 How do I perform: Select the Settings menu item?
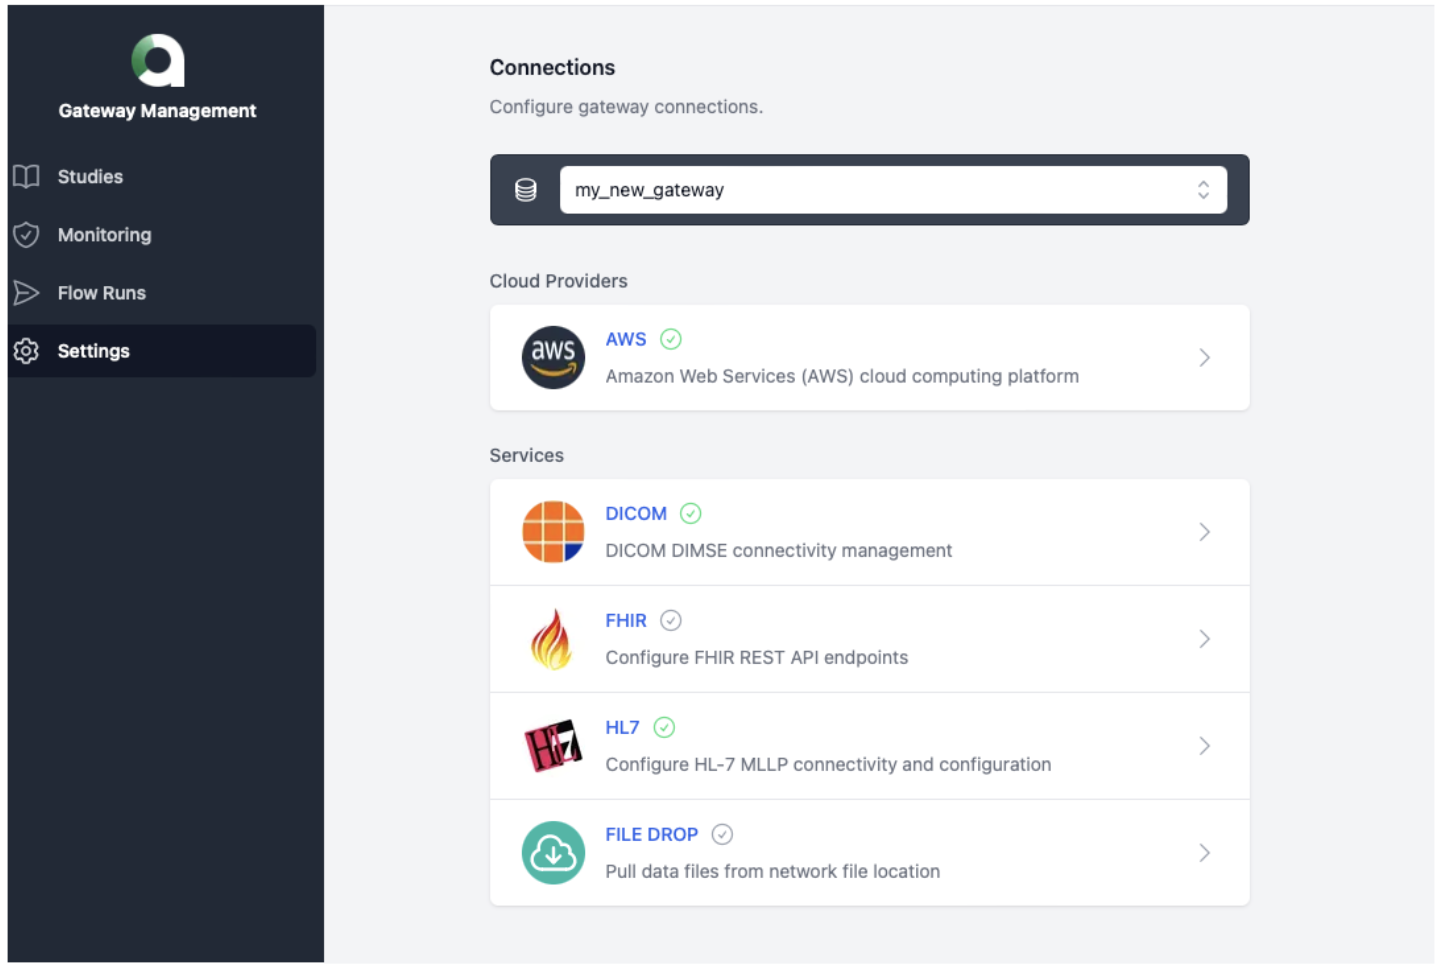(x=162, y=351)
